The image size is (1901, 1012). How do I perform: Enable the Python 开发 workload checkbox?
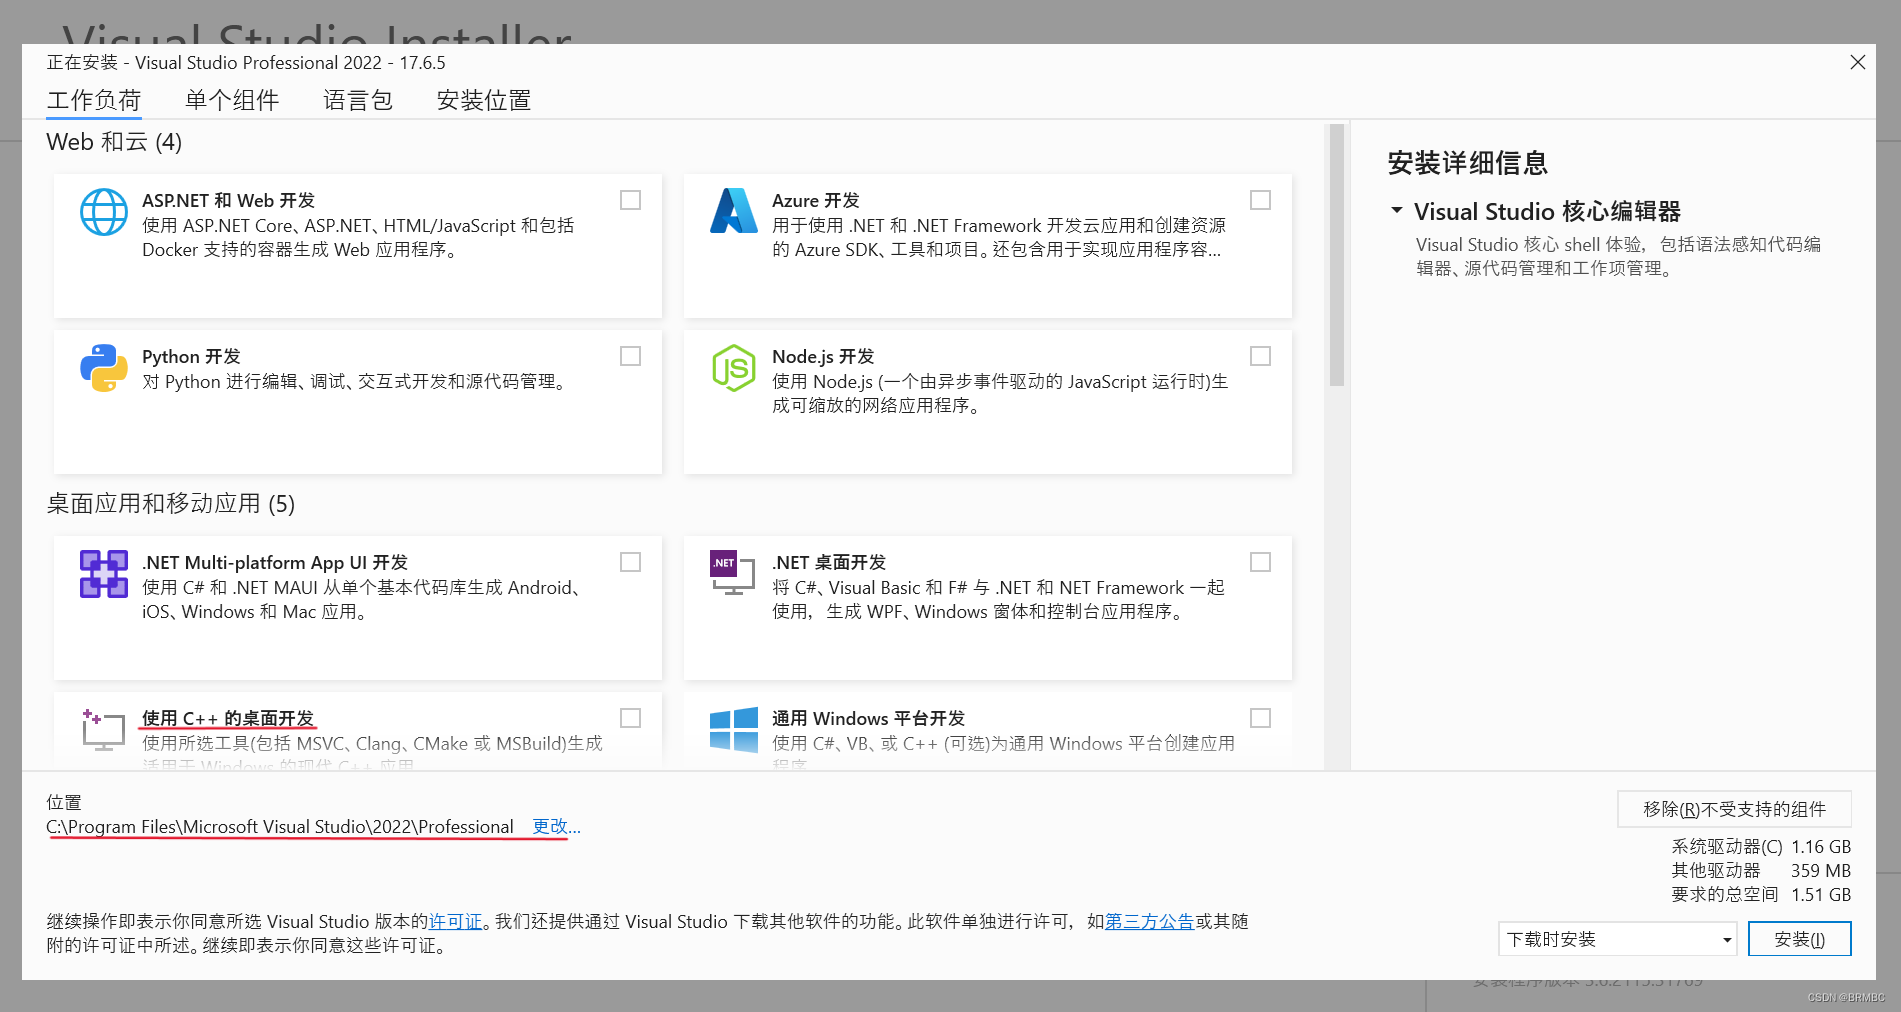pyautogui.click(x=631, y=356)
